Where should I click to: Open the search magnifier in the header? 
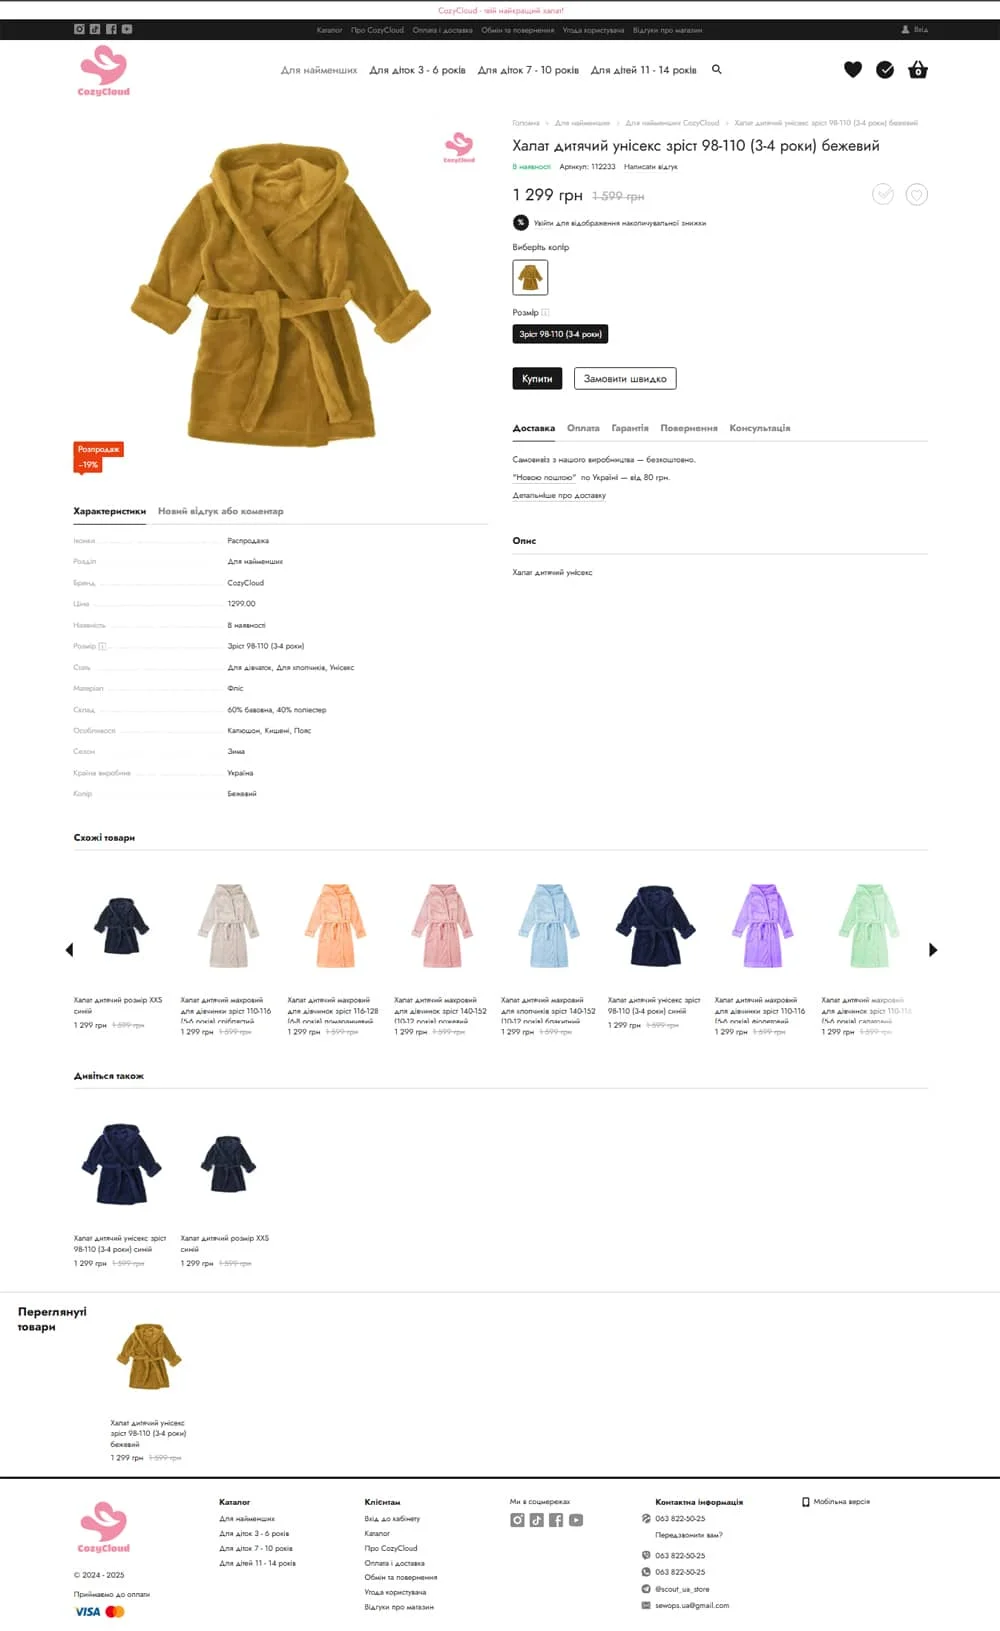coord(716,69)
